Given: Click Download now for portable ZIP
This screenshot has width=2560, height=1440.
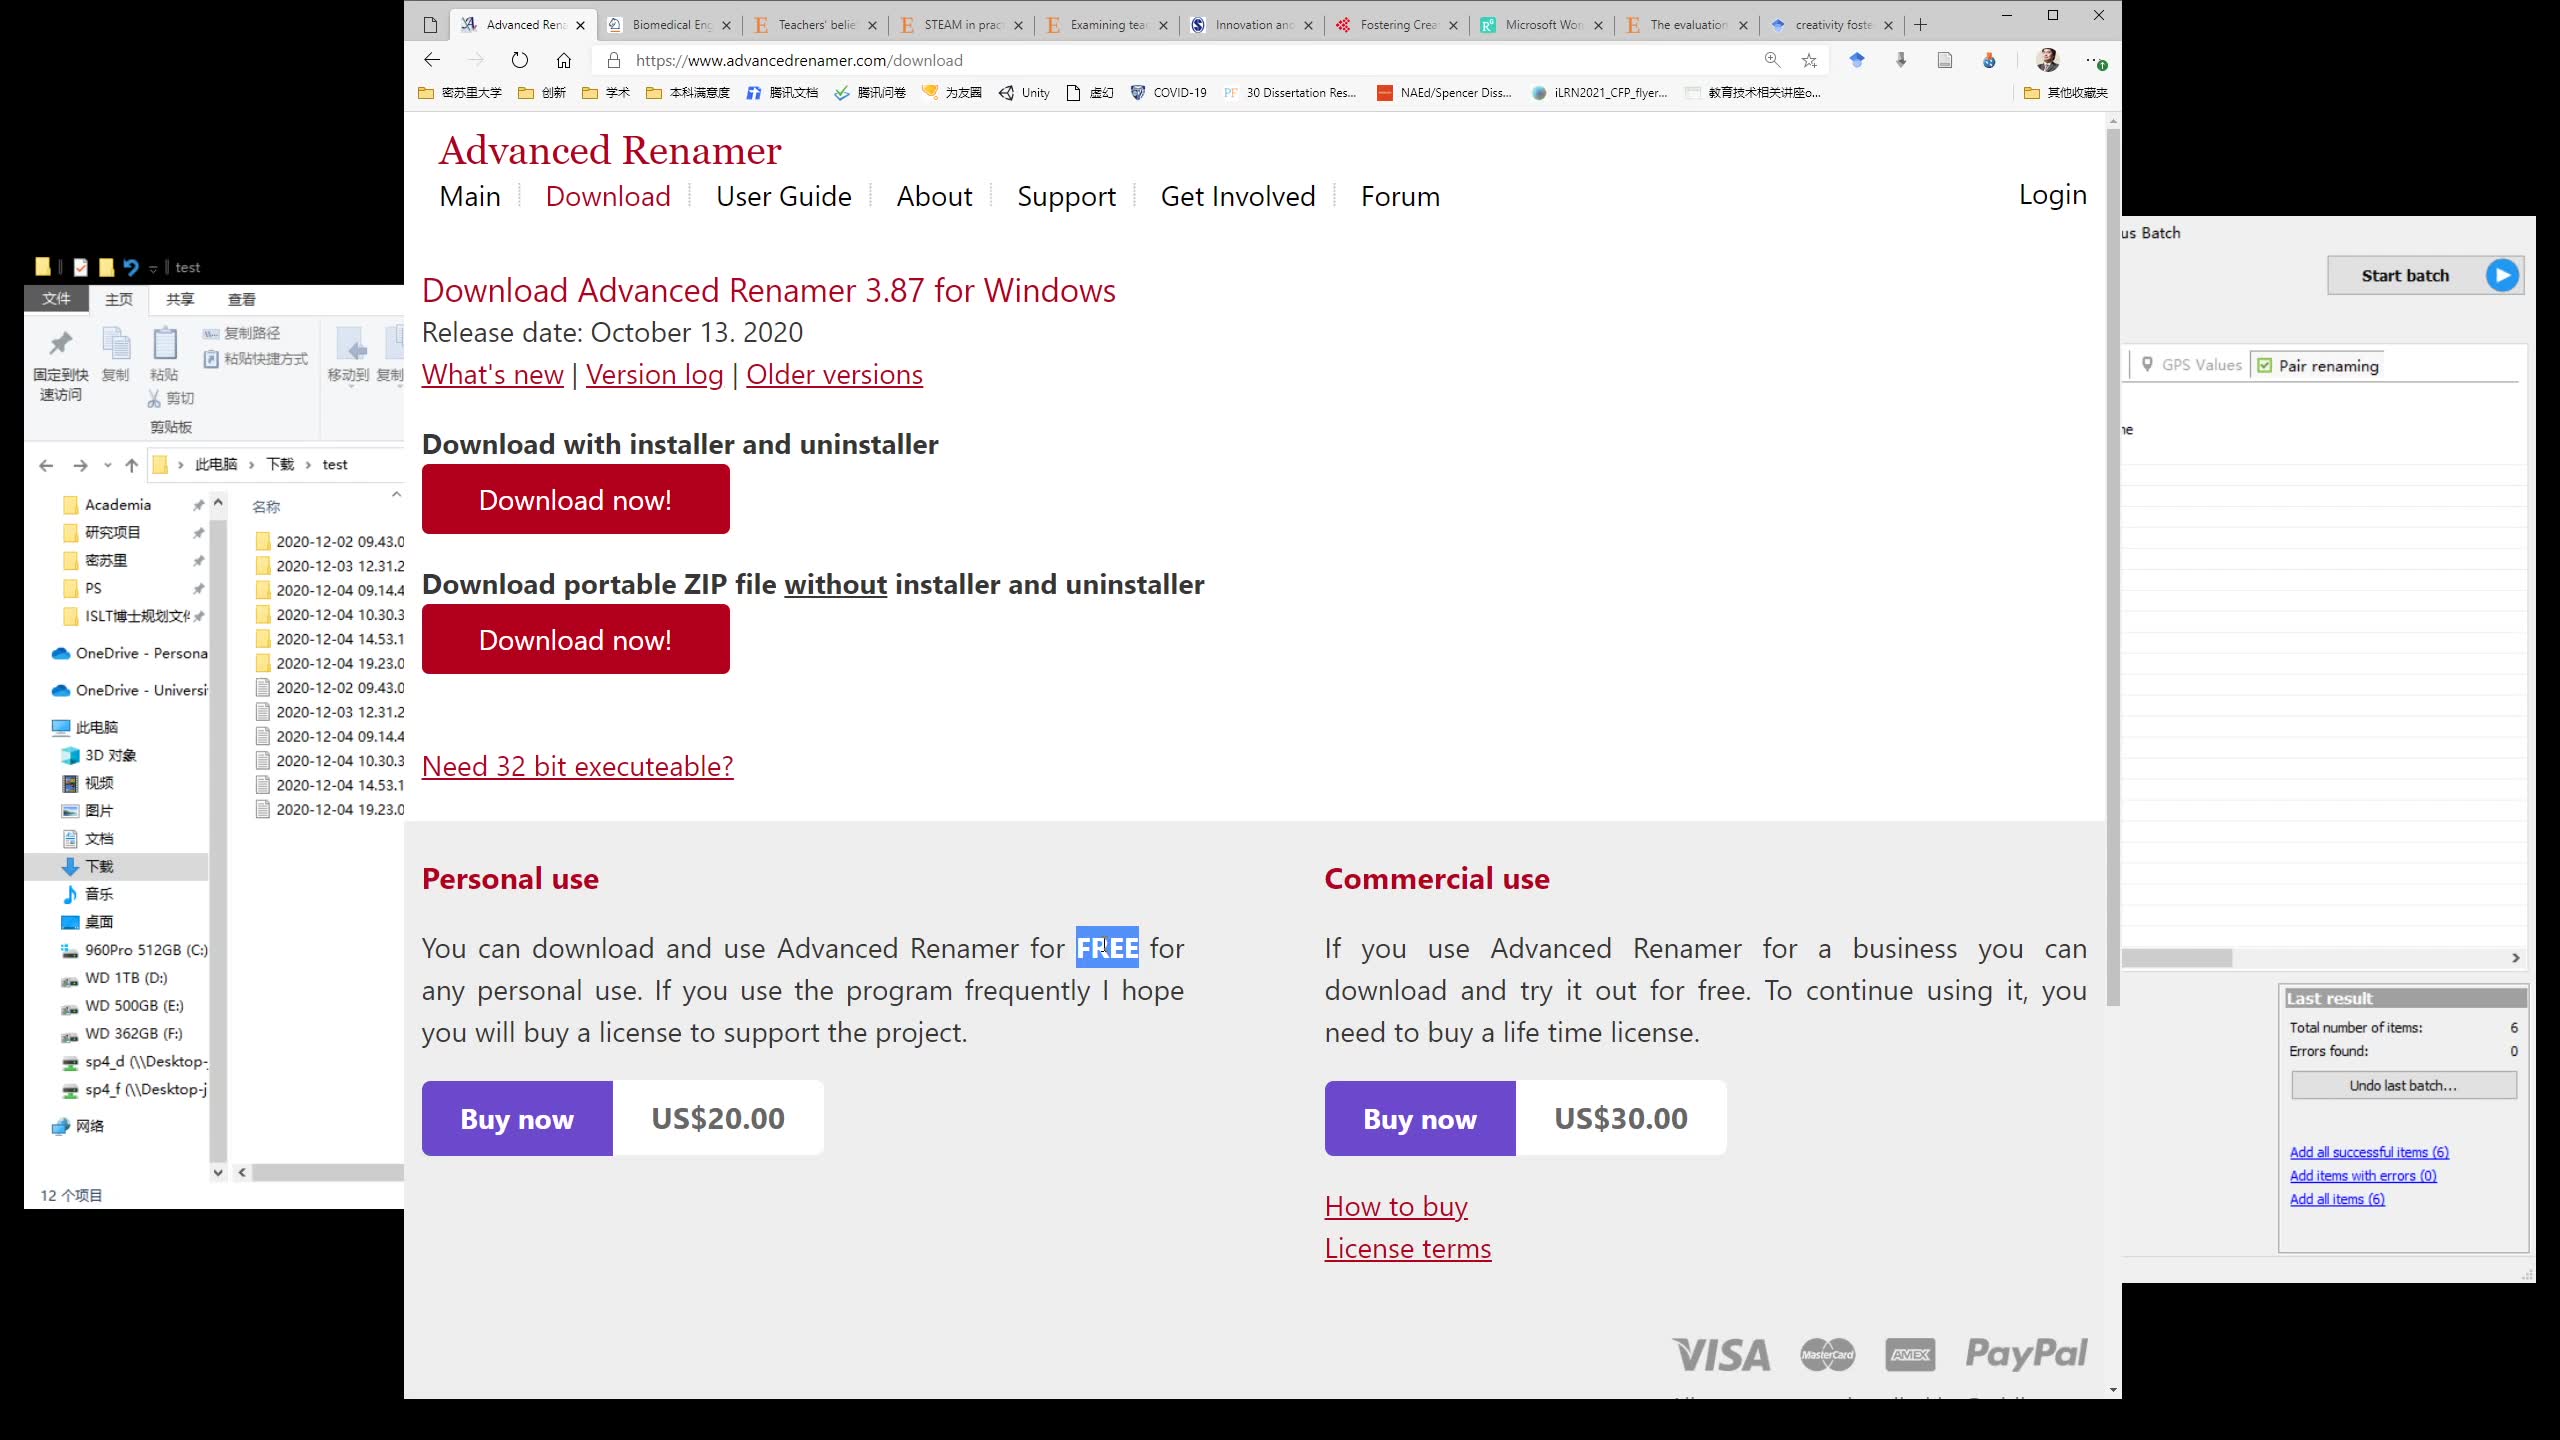Looking at the screenshot, I should [575, 640].
